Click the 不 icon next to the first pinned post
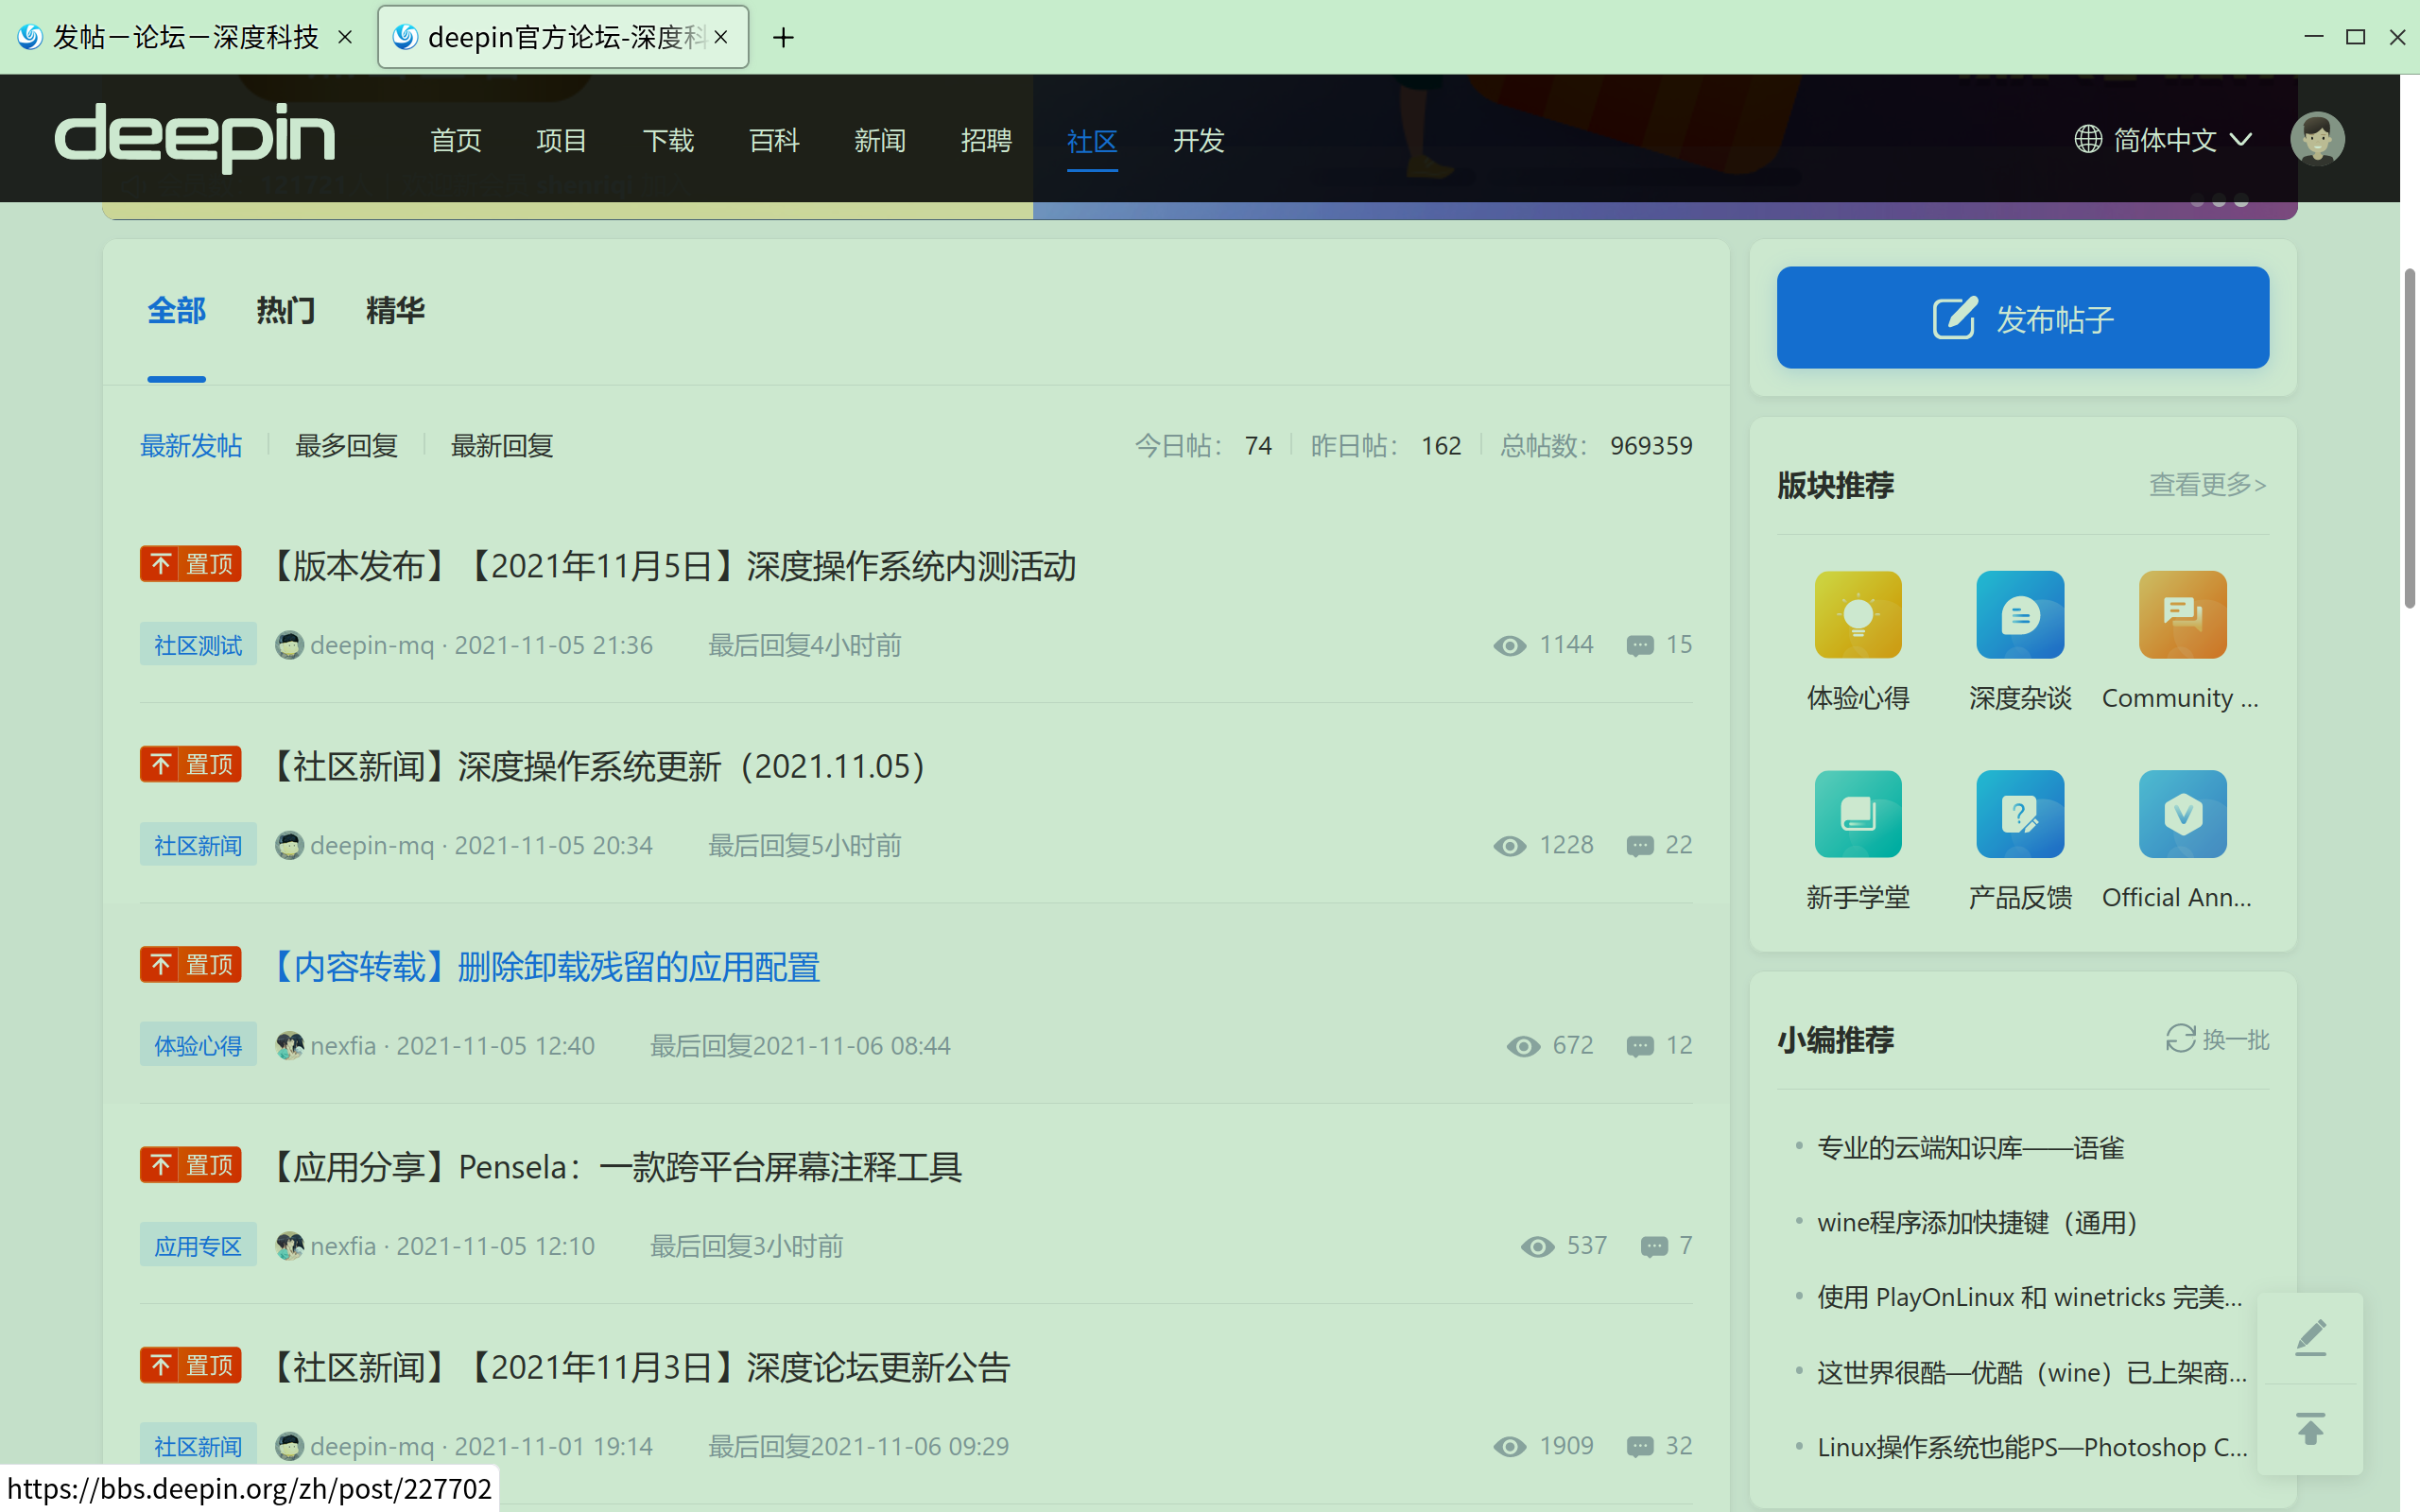Viewport: 2420px width, 1512px height. (x=161, y=563)
